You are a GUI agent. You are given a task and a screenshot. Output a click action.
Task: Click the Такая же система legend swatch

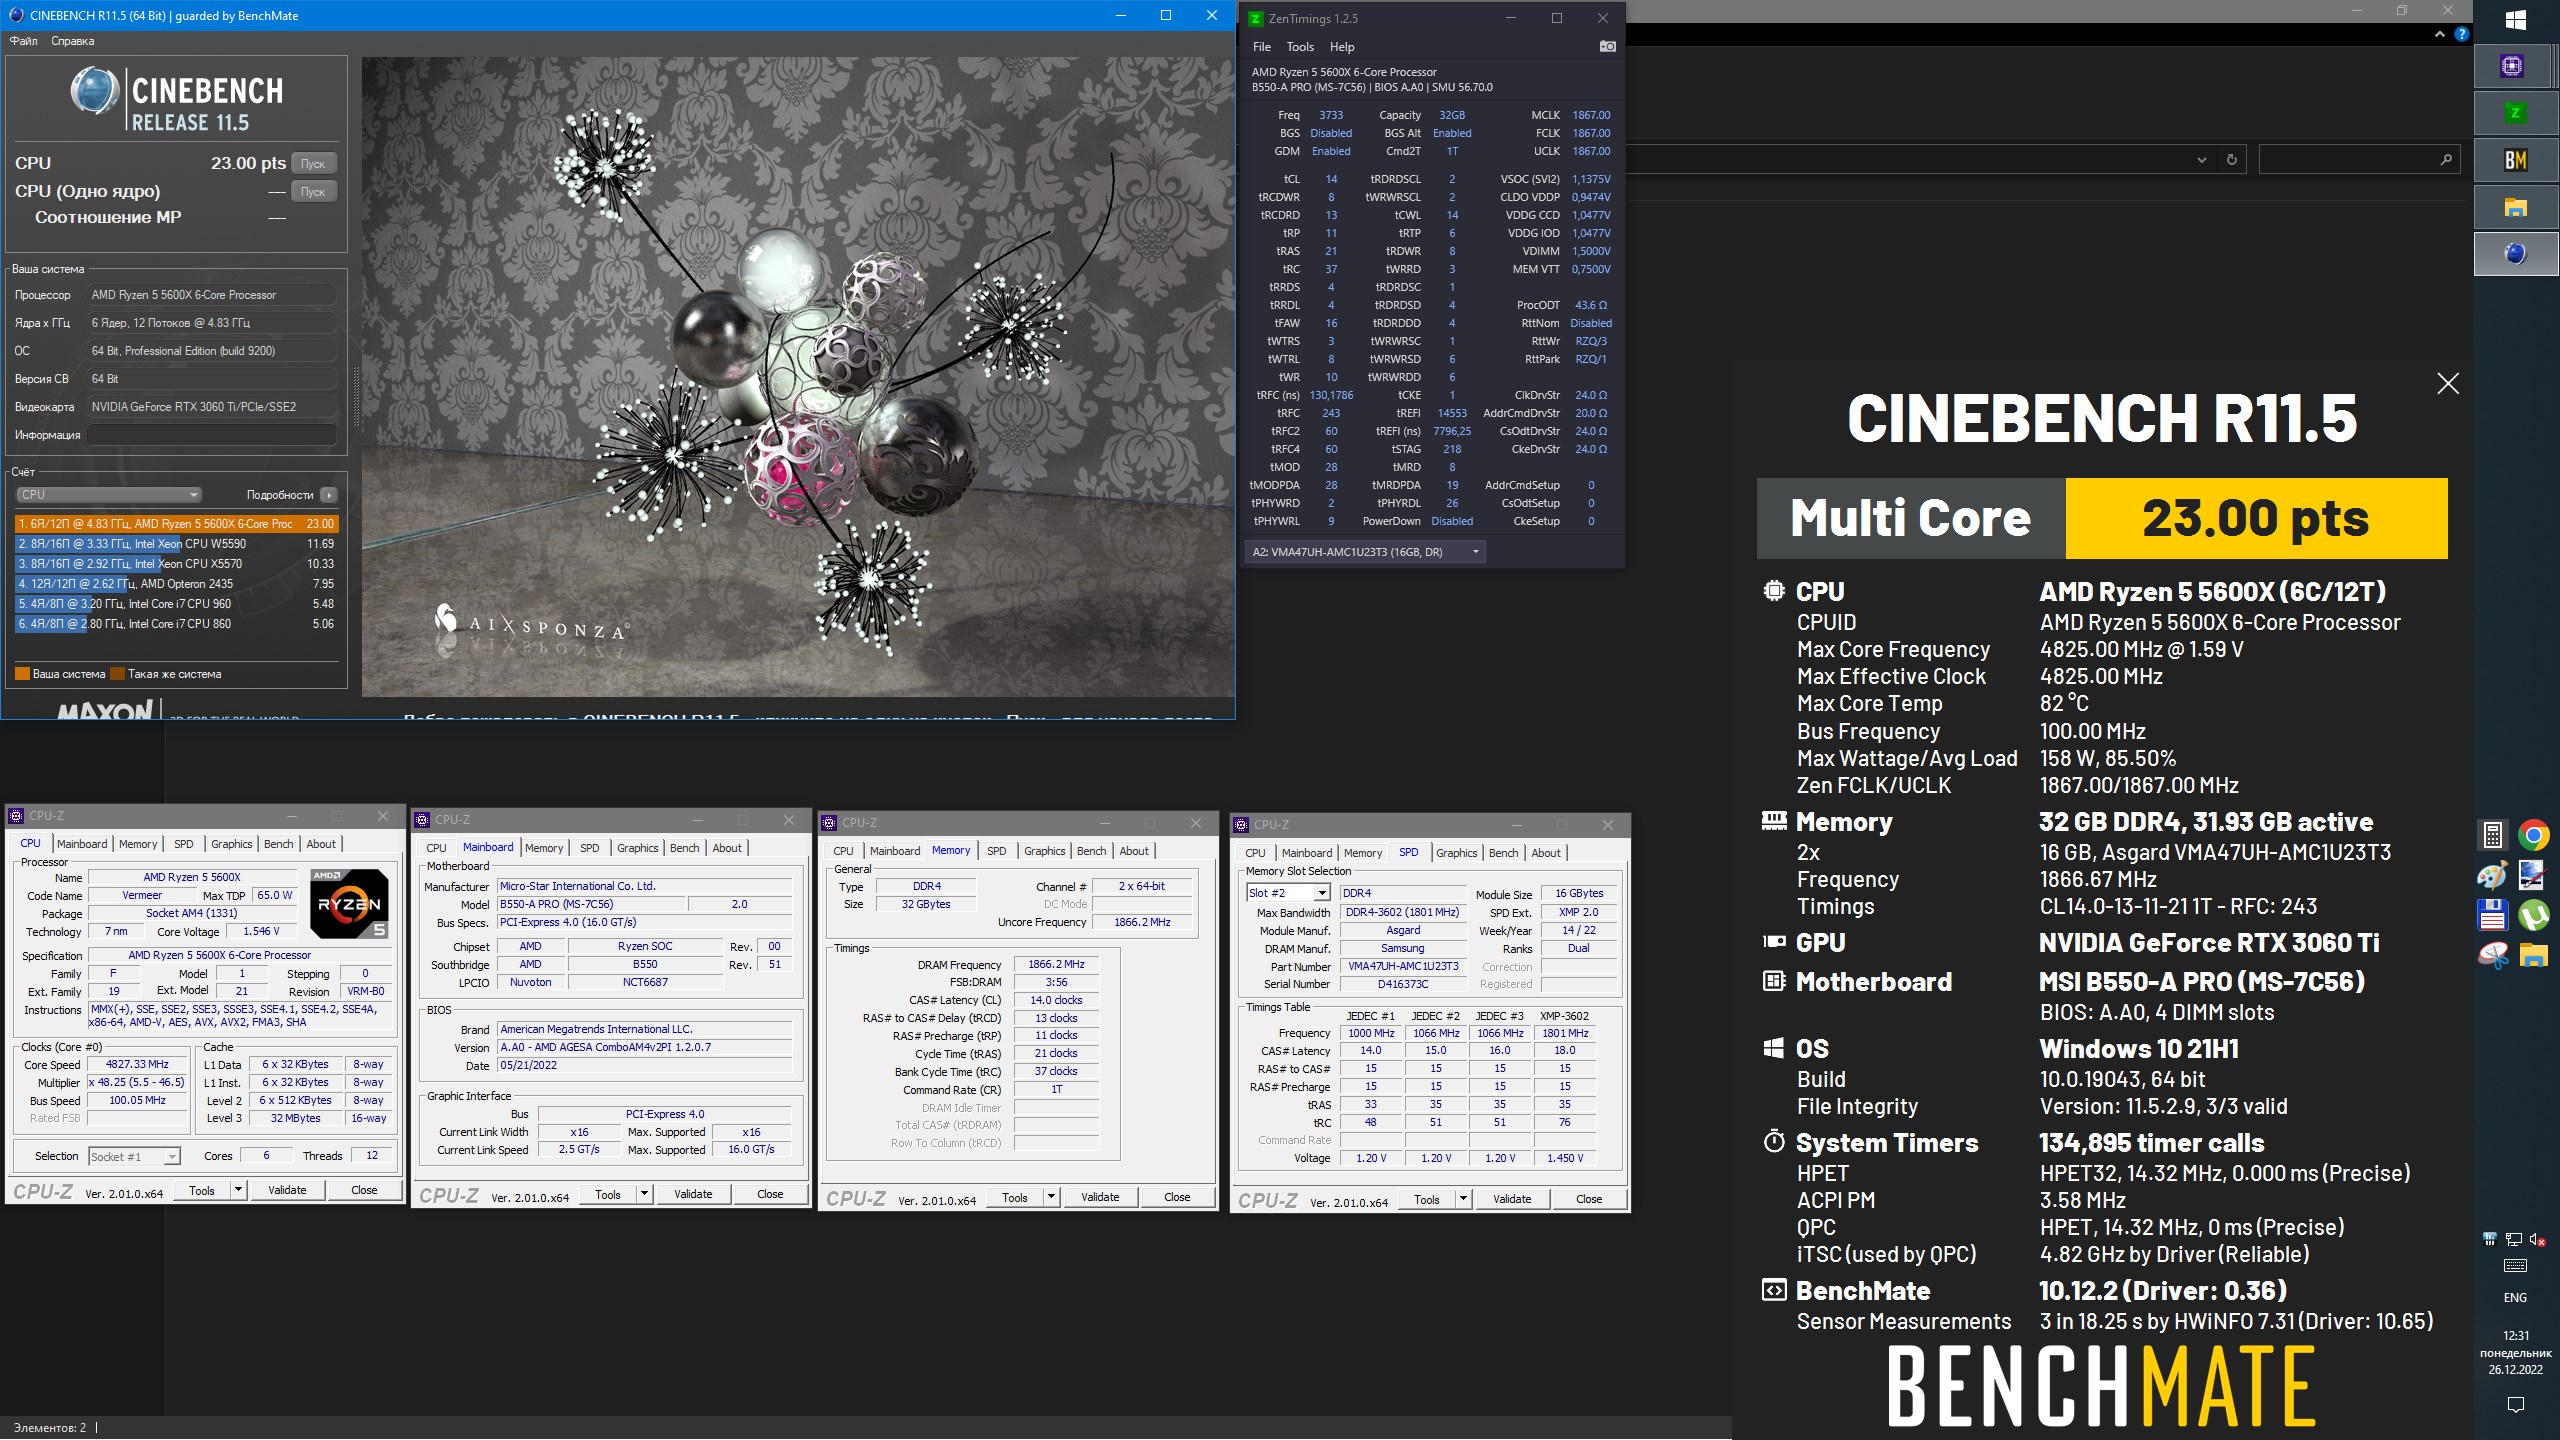117,674
